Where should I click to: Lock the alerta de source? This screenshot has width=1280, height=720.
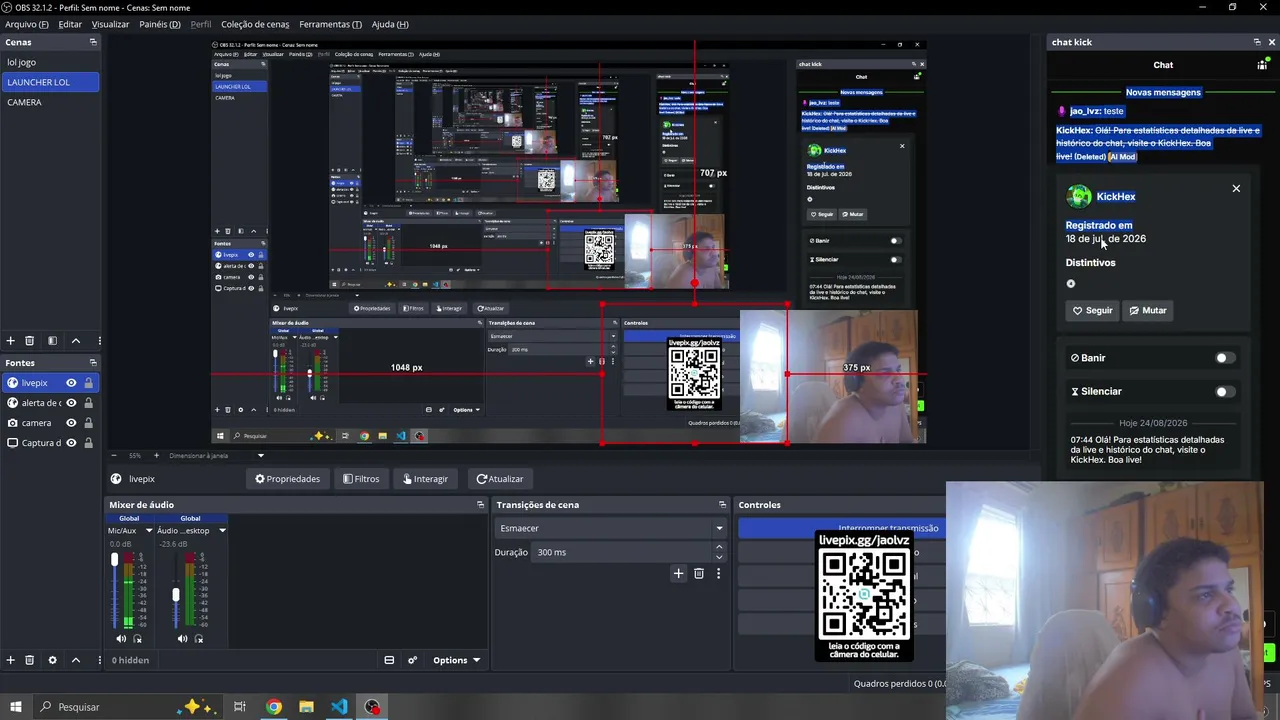click(x=88, y=403)
